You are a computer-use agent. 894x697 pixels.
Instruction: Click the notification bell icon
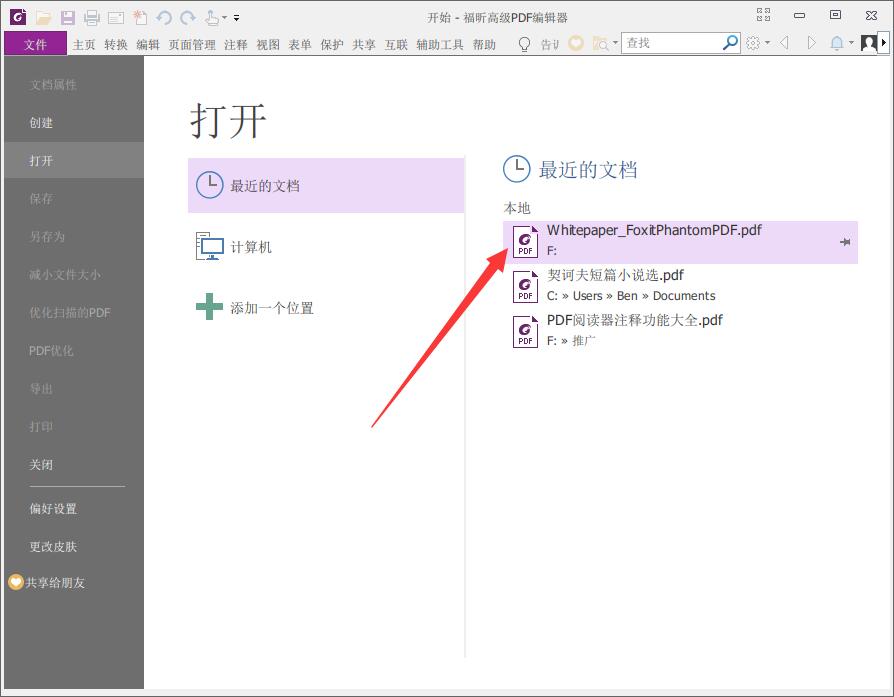[x=837, y=43]
